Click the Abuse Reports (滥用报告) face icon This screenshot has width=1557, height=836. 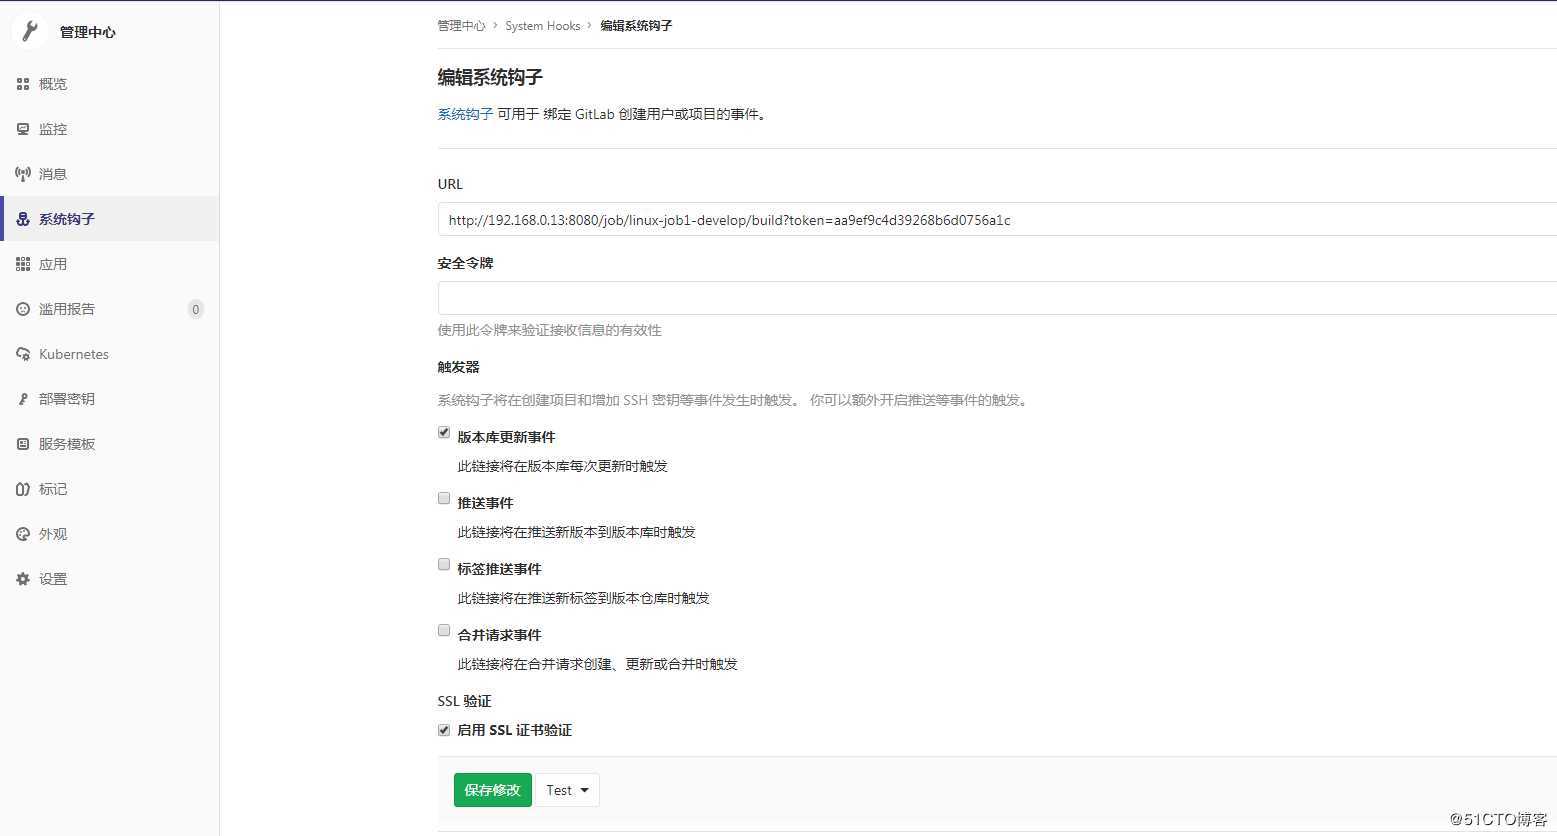point(23,309)
